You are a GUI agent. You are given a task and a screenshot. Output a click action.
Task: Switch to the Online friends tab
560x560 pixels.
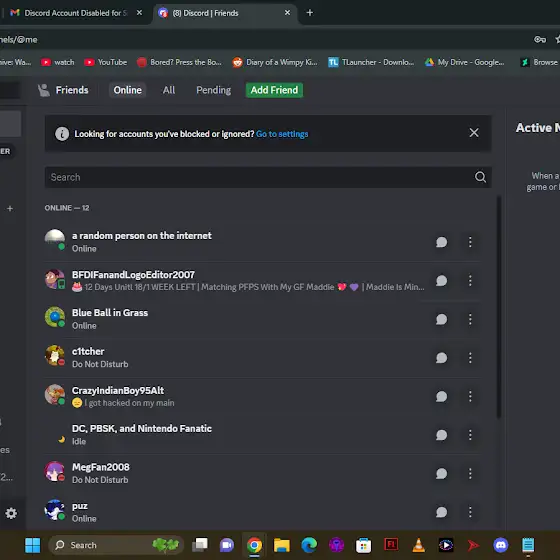coord(128,90)
